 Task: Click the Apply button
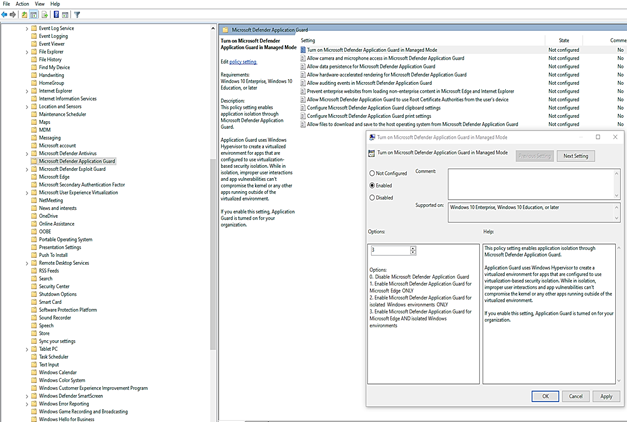pyautogui.click(x=606, y=396)
